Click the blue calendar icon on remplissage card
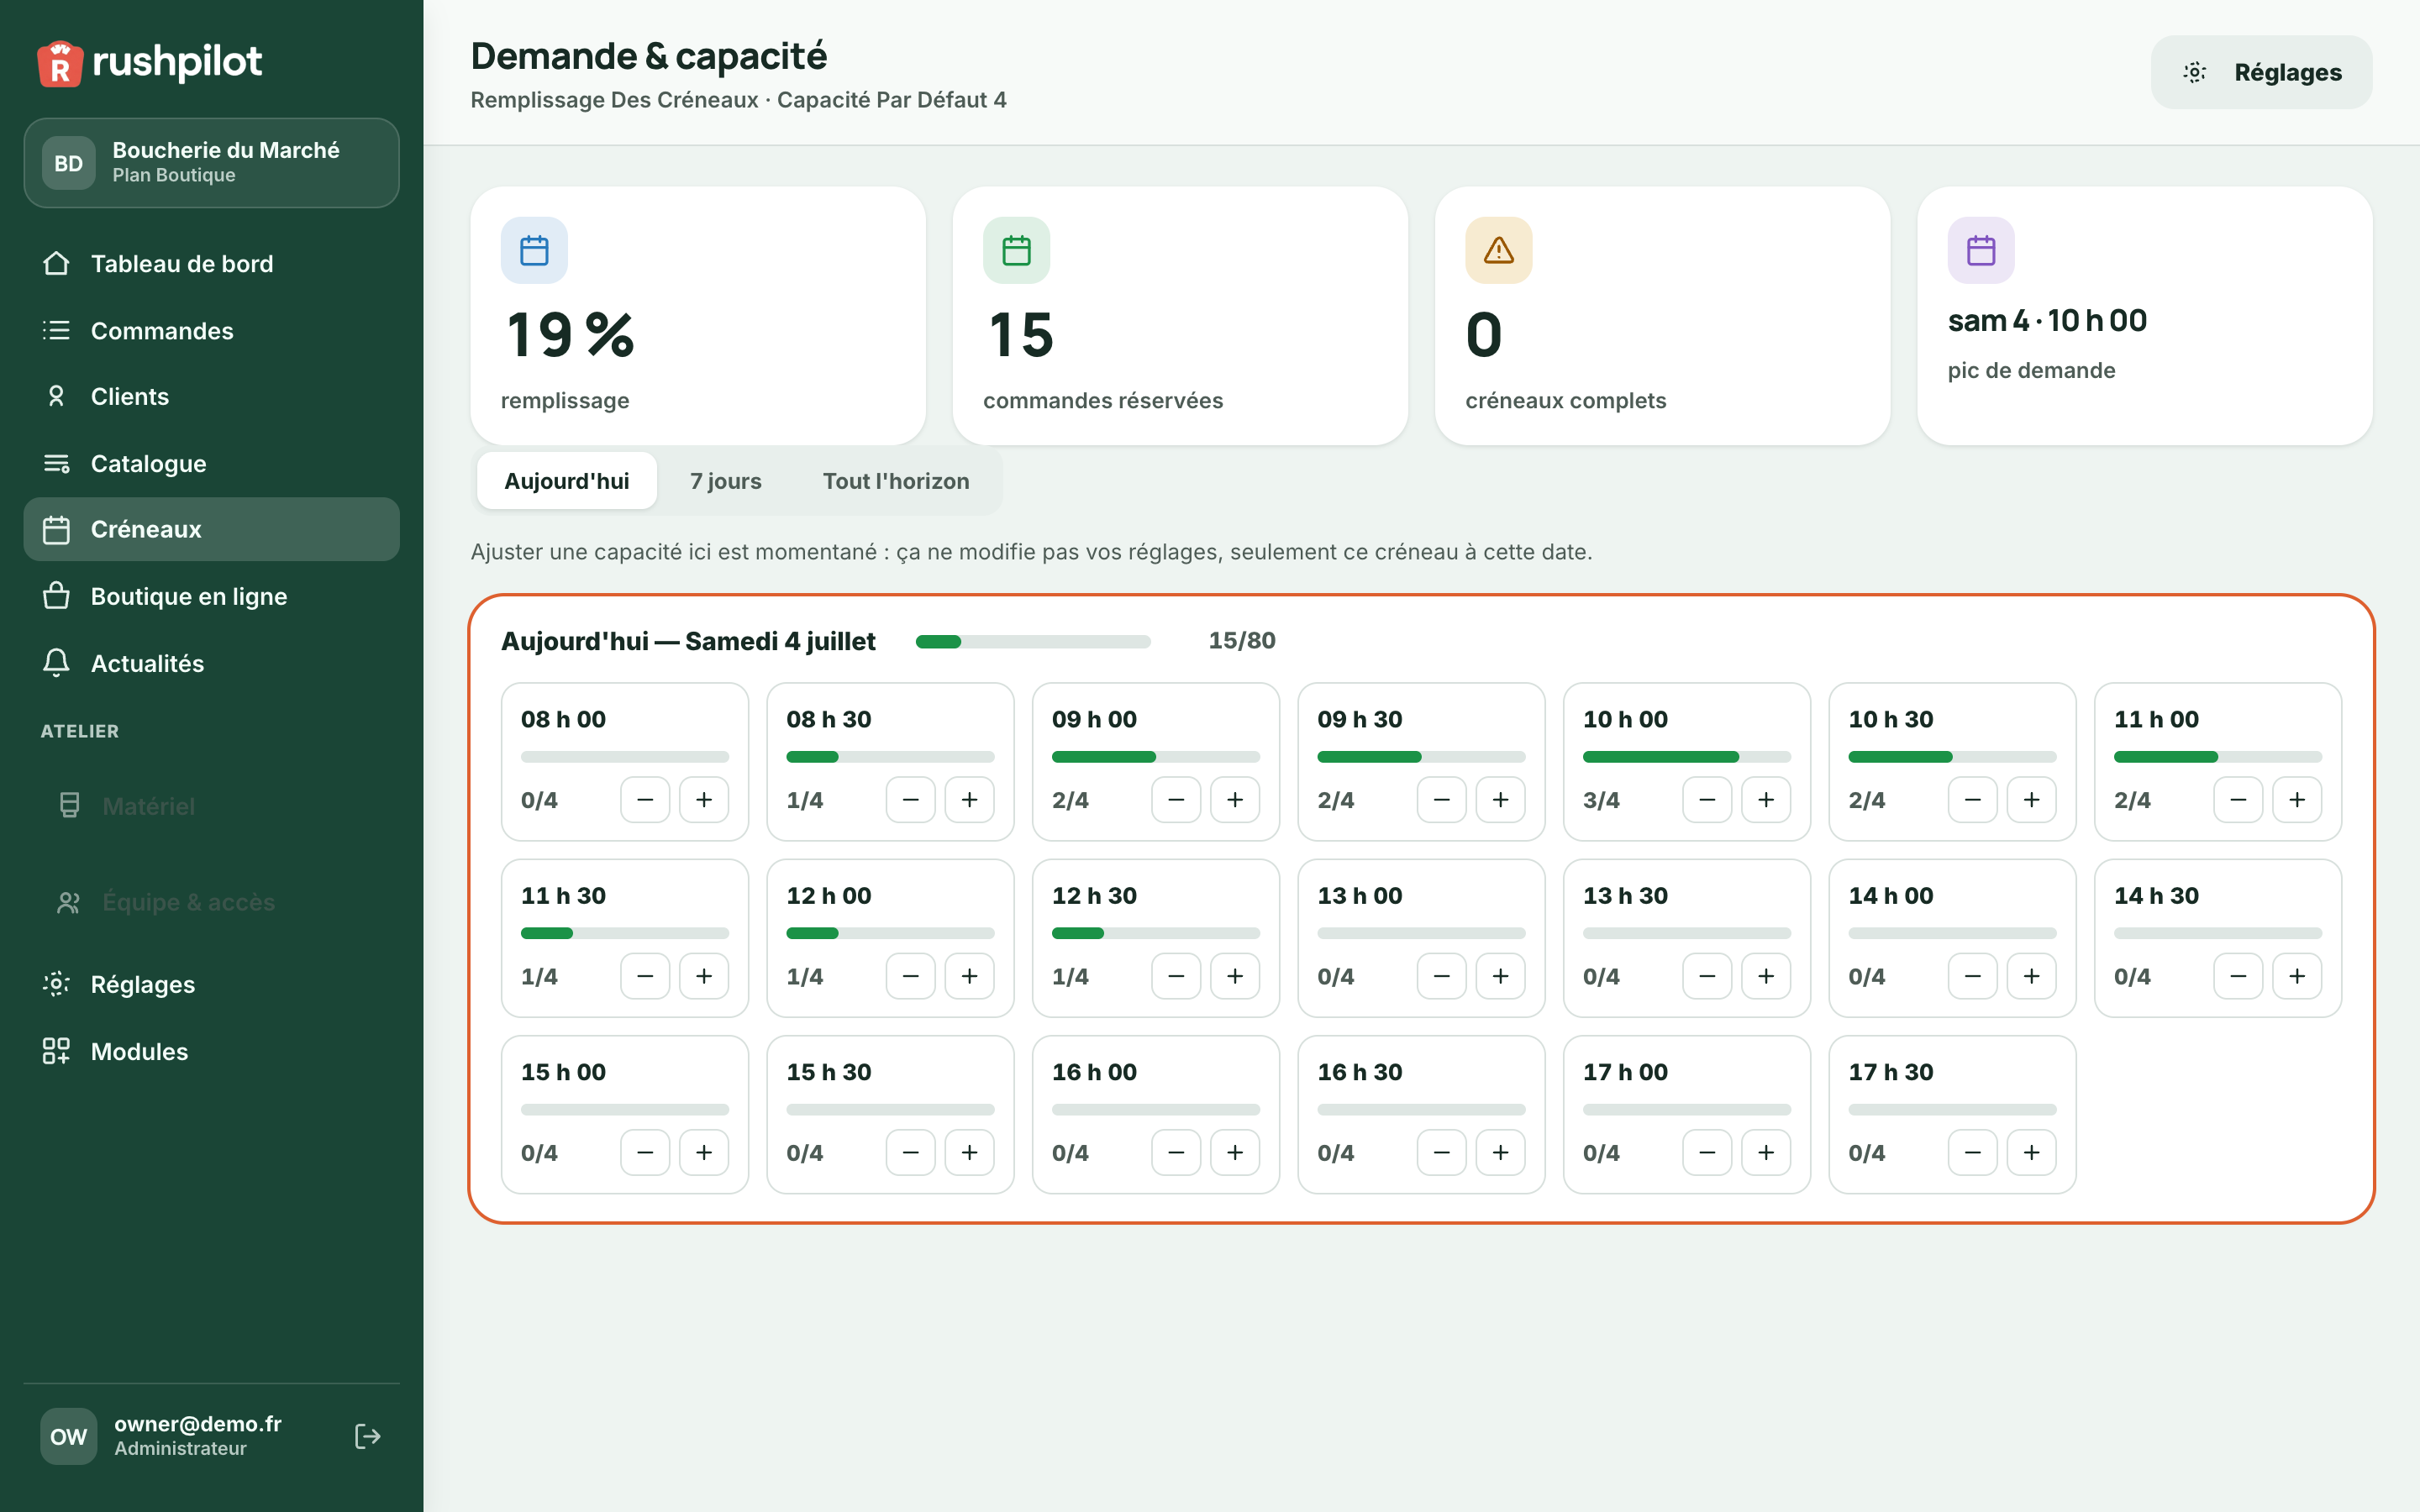Image resolution: width=2420 pixels, height=1512 pixels. coord(534,250)
